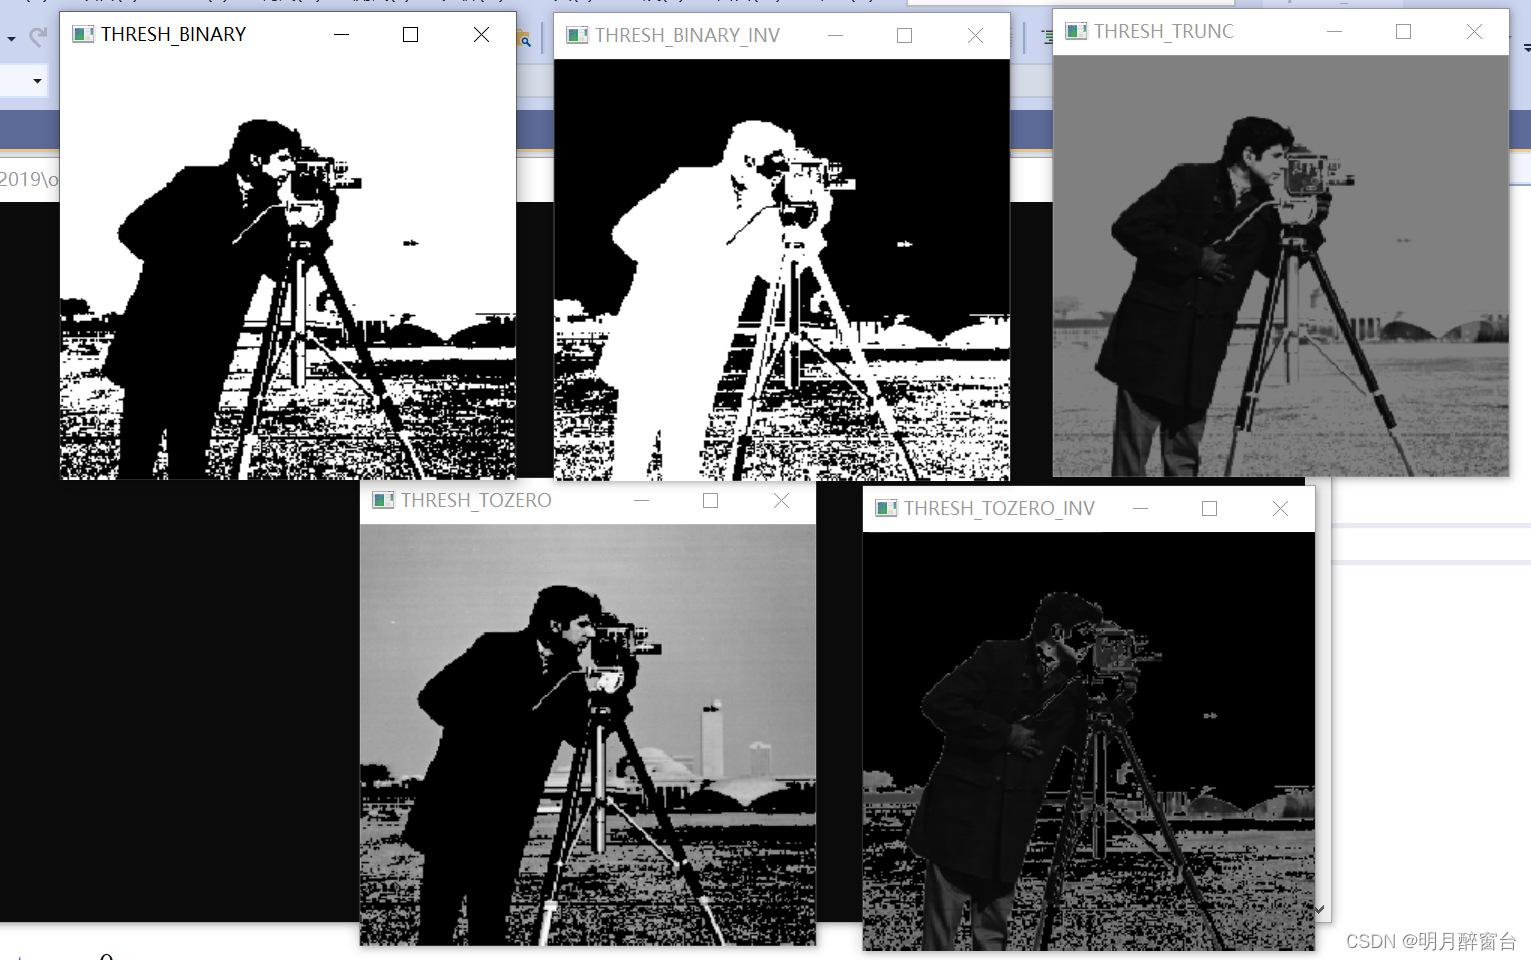Viewport: 1531px width, 960px height.
Task: Minimize the THRESH_TOZERO_INV window
Action: click(1140, 508)
